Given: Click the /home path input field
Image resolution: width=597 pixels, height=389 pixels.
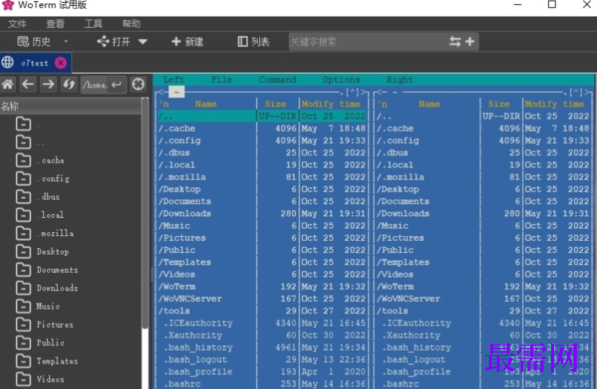Looking at the screenshot, I should tap(94, 84).
